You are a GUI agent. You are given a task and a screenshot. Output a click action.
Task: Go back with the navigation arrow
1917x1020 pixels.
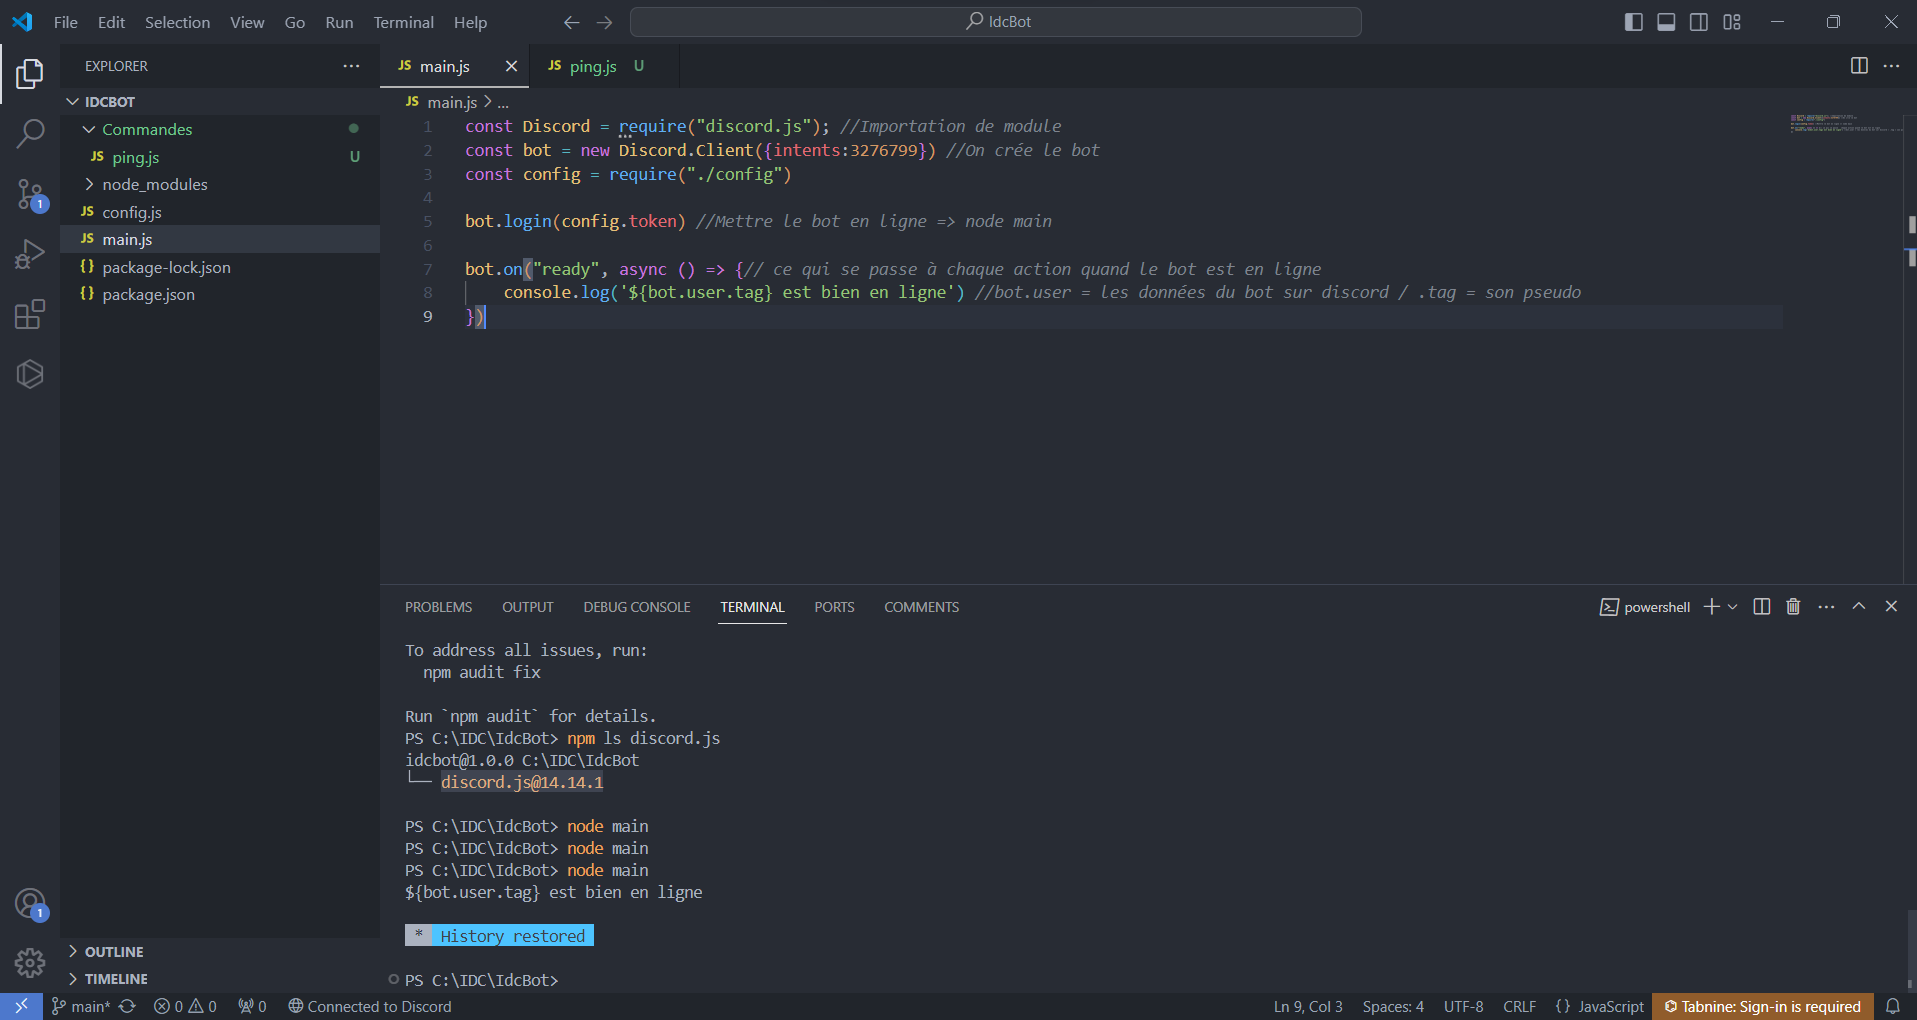(x=571, y=22)
